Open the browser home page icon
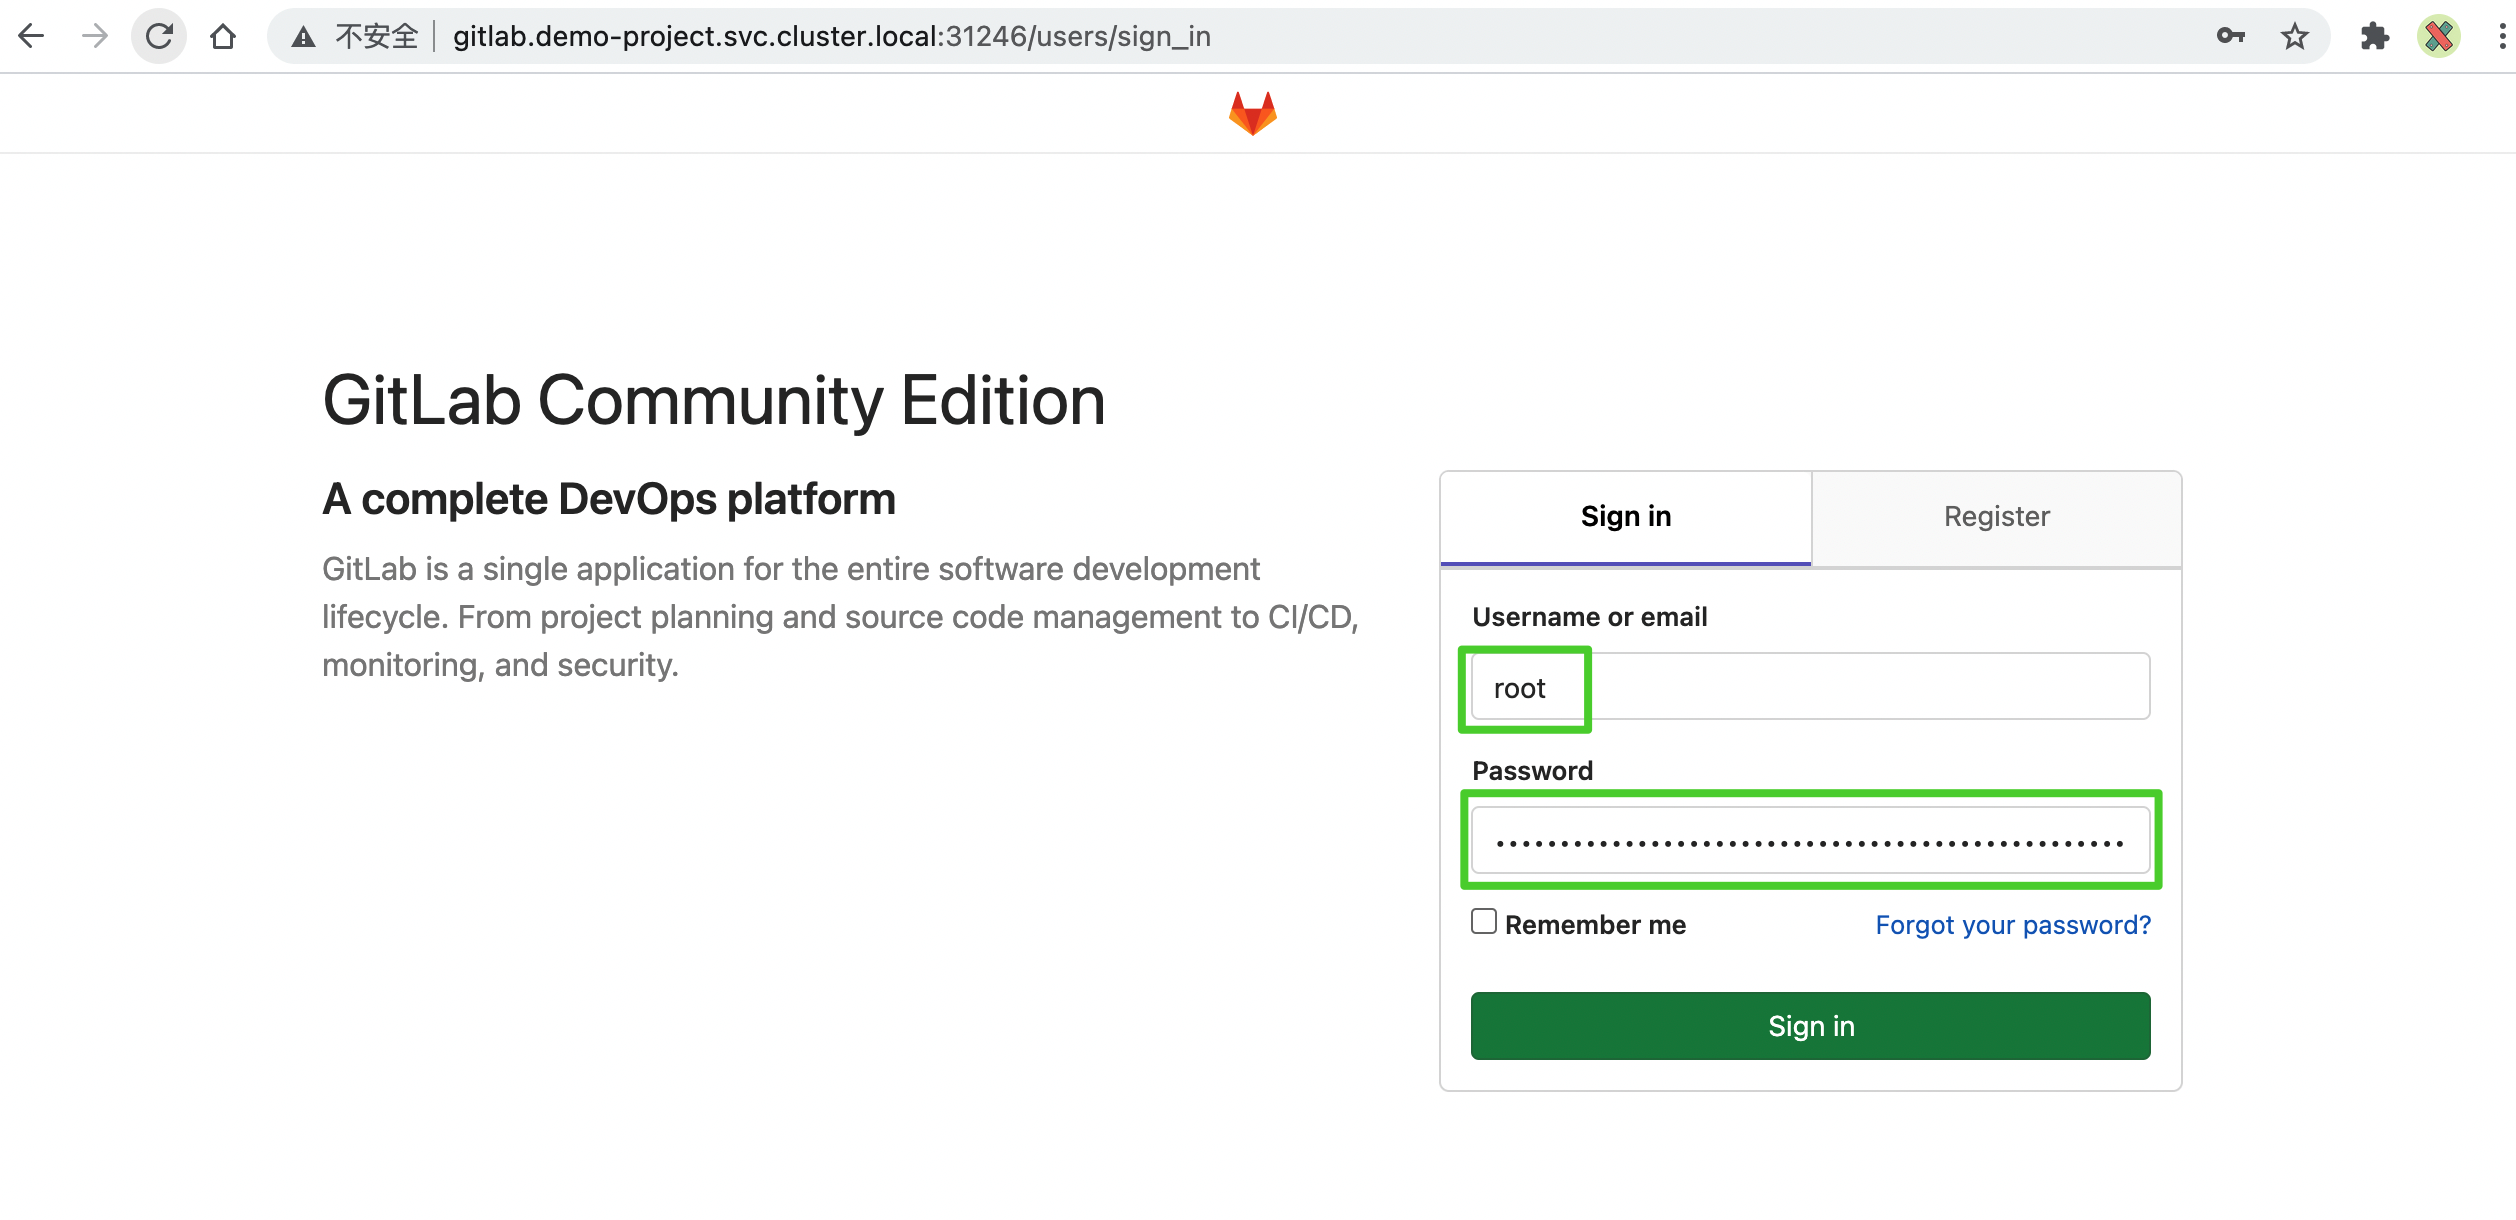The width and height of the screenshot is (2516, 1220). coord(223,36)
